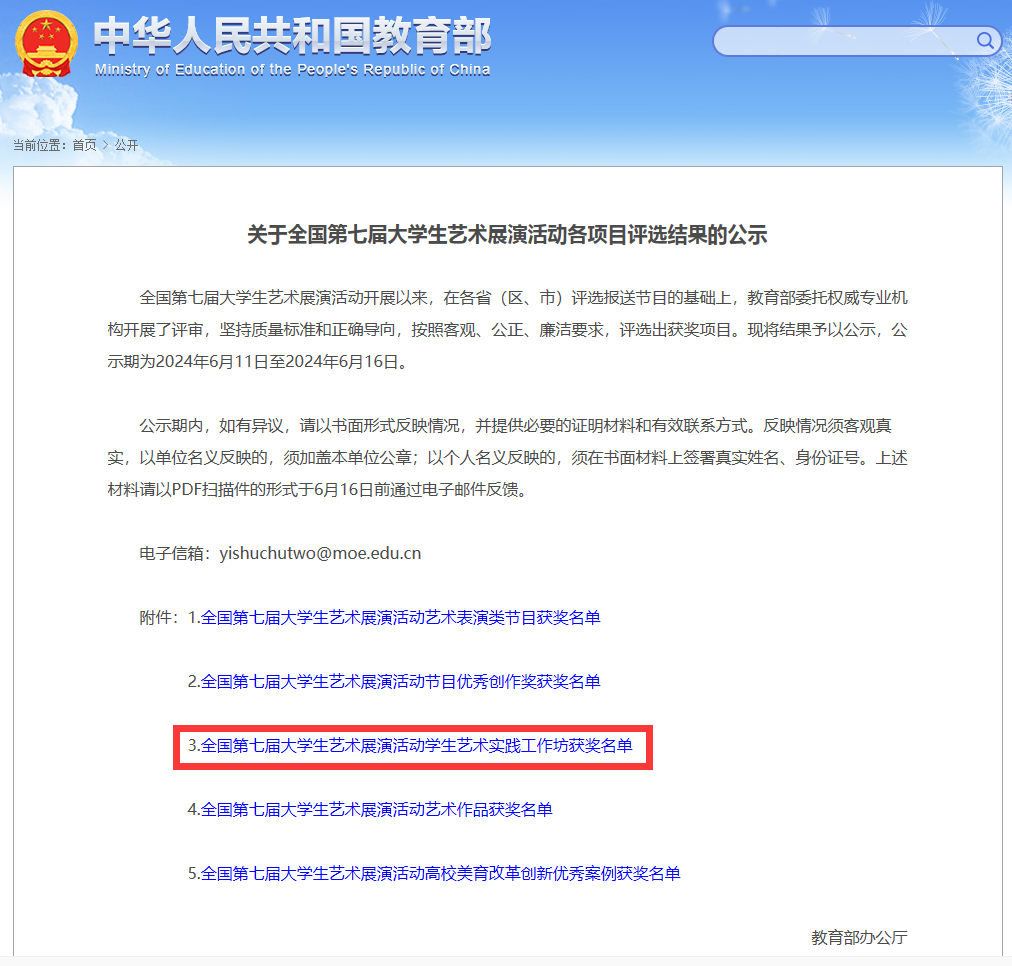Click the breadcrumb arrow after 首页

(105, 145)
